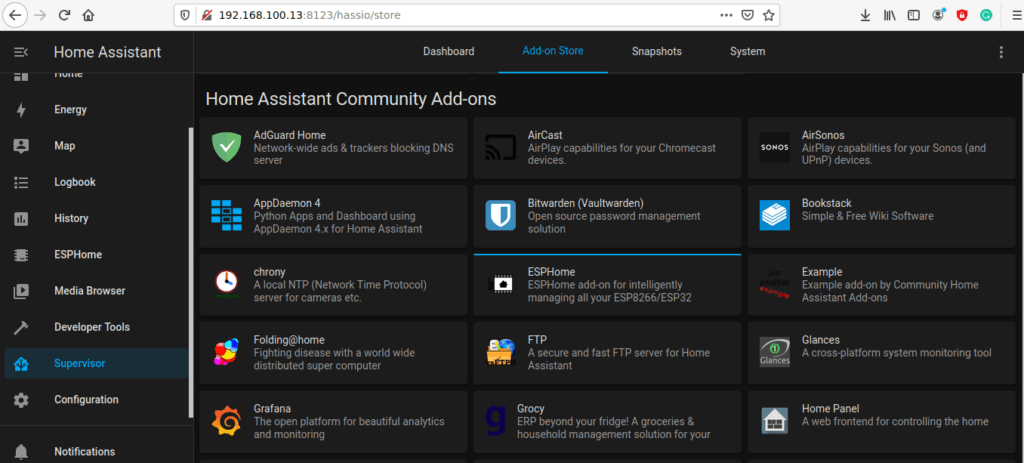Open the three-dot overflow menu
The height and width of the screenshot is (463, 1024).
(x=1001, y=52)
